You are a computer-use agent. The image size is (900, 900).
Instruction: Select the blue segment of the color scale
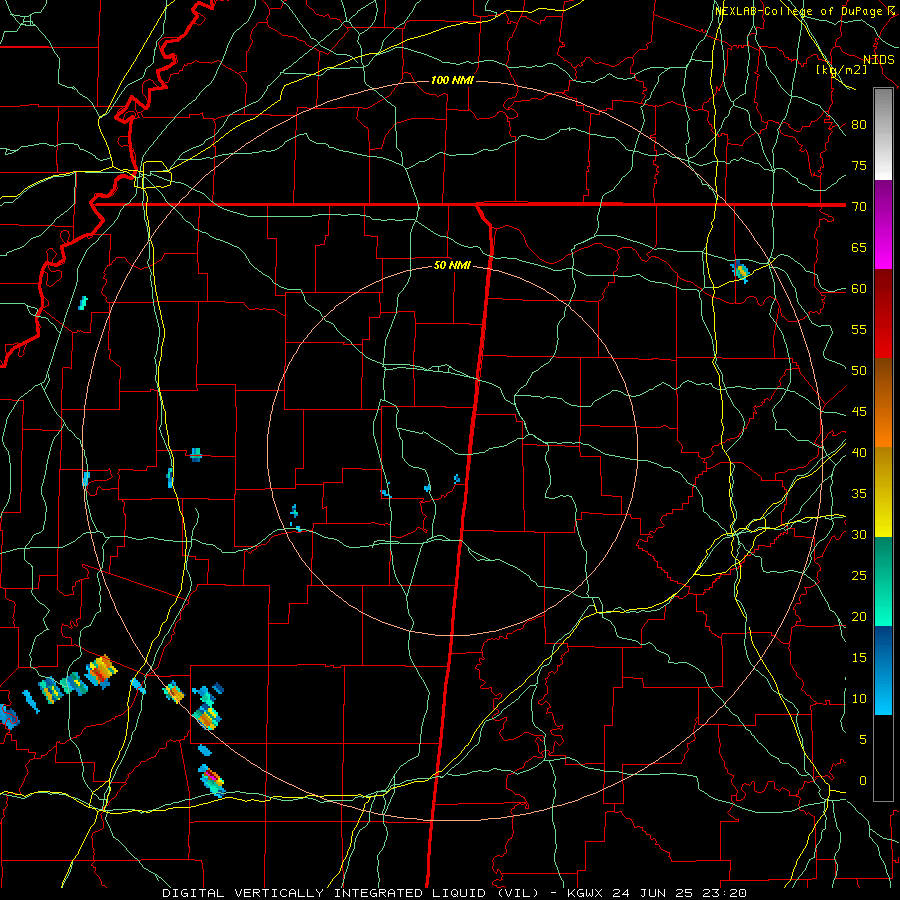(x=883, y=670)
